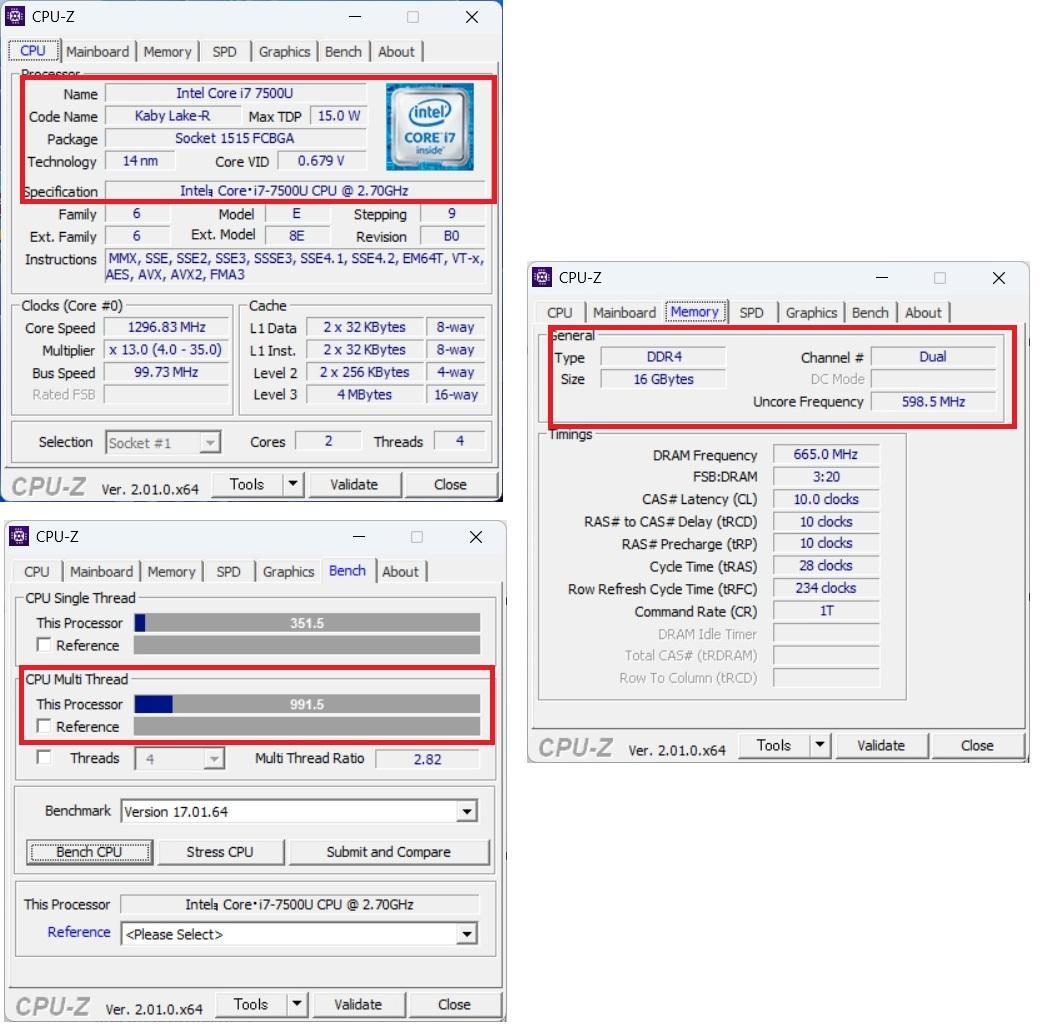Image resolution: width=1047 pixels, height=1033 pixels.
Task: Enable Reference checkbox under CPU Multi Thread
Action: [x=44, y=726]
